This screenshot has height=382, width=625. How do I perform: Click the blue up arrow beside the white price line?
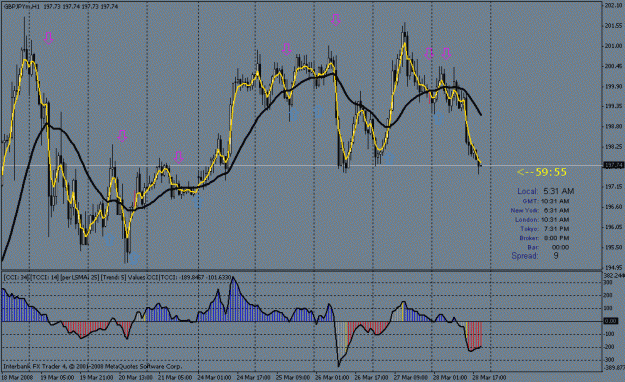coord(389,159)
